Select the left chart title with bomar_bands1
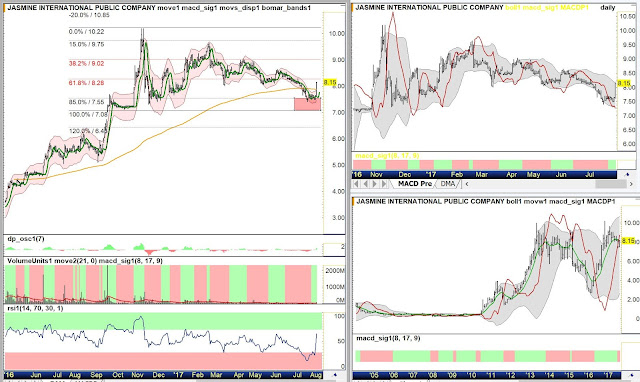Viewport: 640px width, 382px height. 159,7
